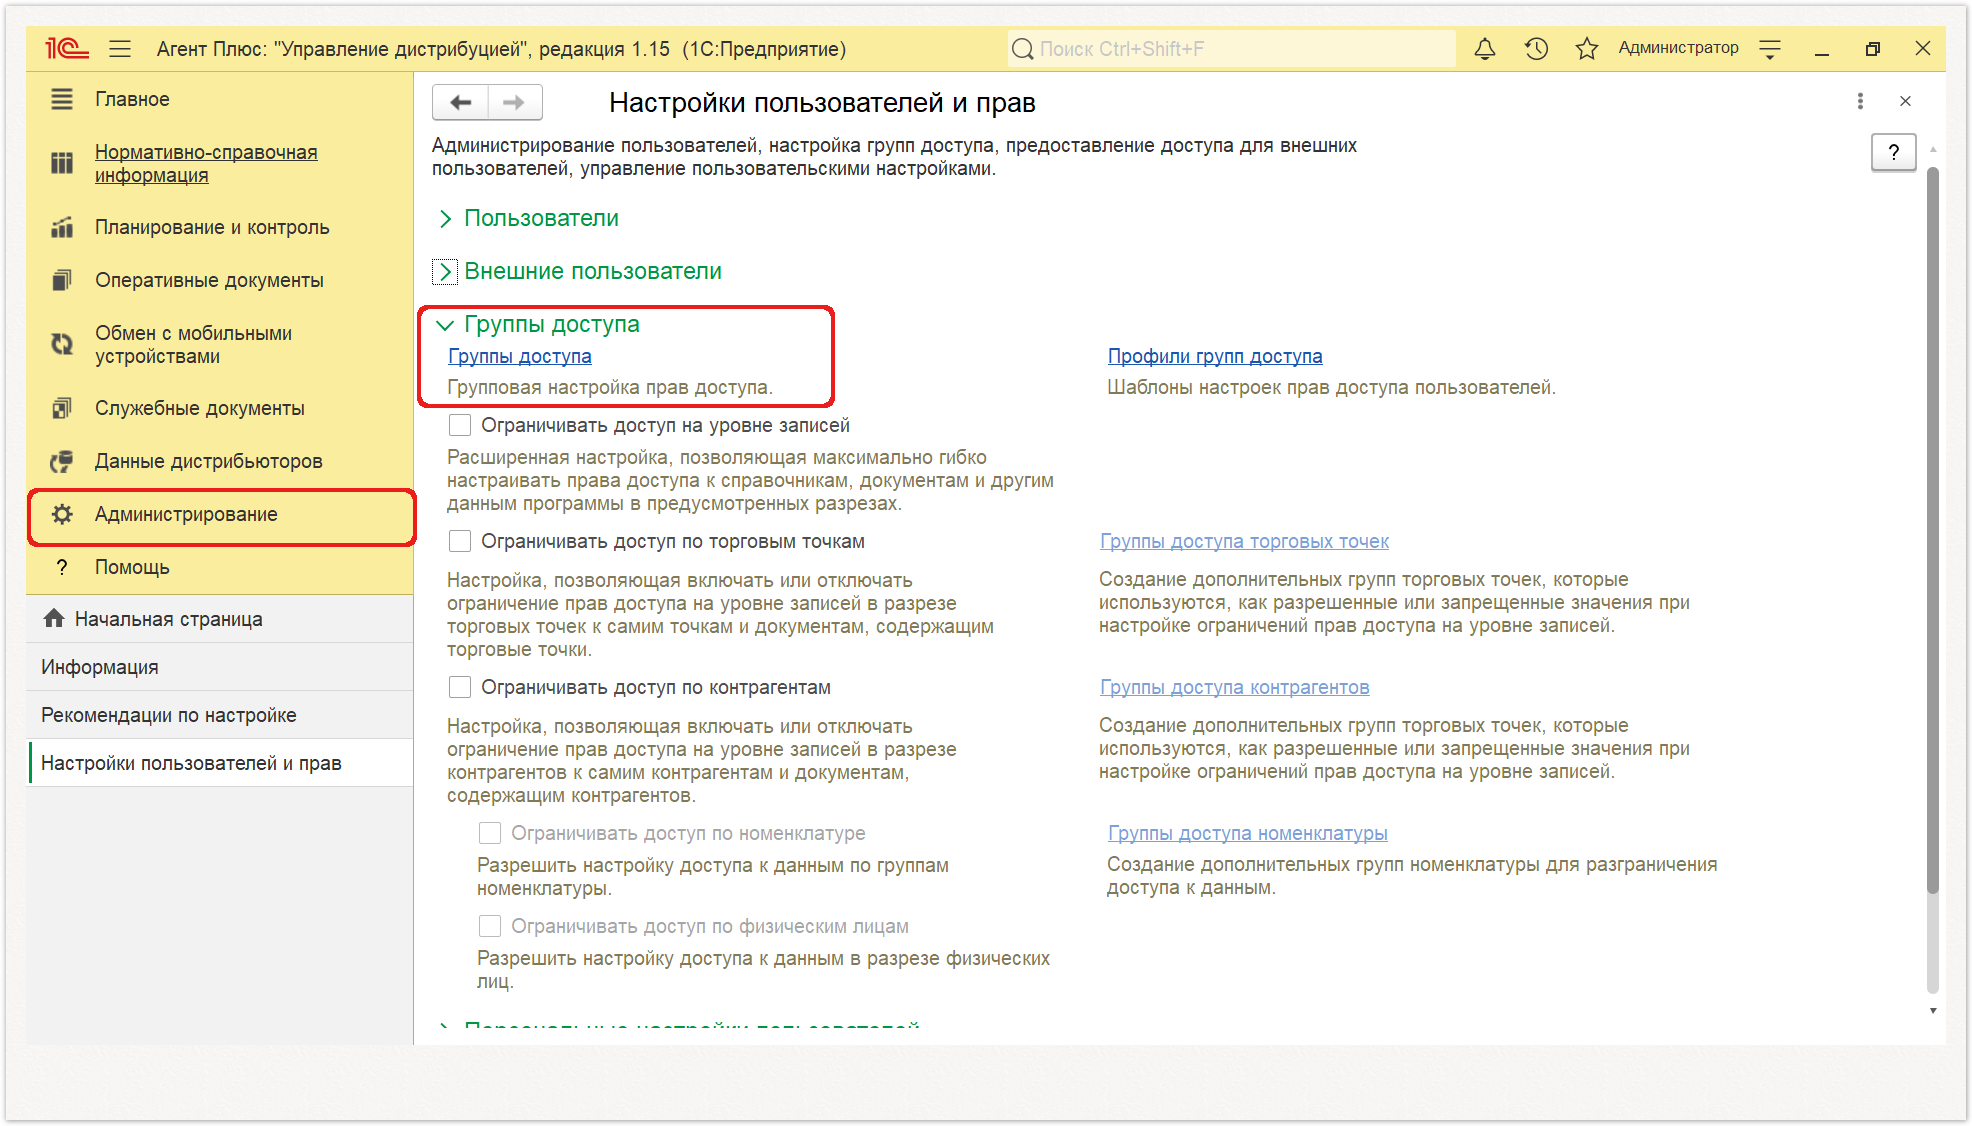Click Помощь question mark icon
This screenshot has height=1126, width=1972.
[x=62, y=567]
